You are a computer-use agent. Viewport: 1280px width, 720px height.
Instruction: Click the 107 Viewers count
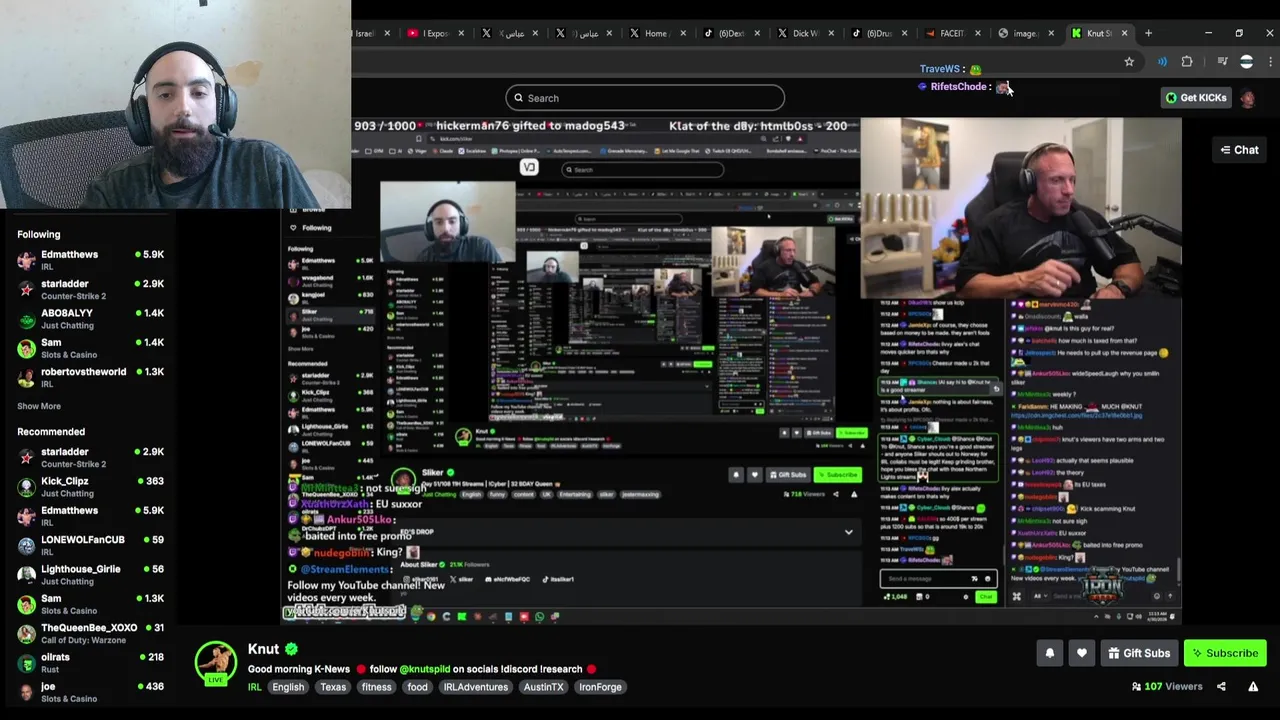[1167, 687]
